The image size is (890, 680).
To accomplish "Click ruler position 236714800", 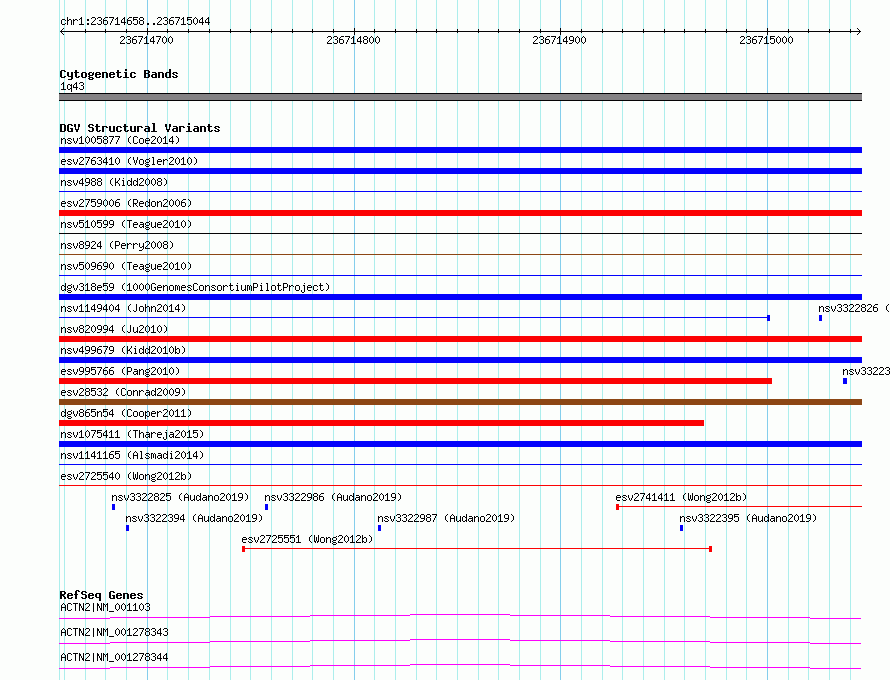I will point(353,40).
